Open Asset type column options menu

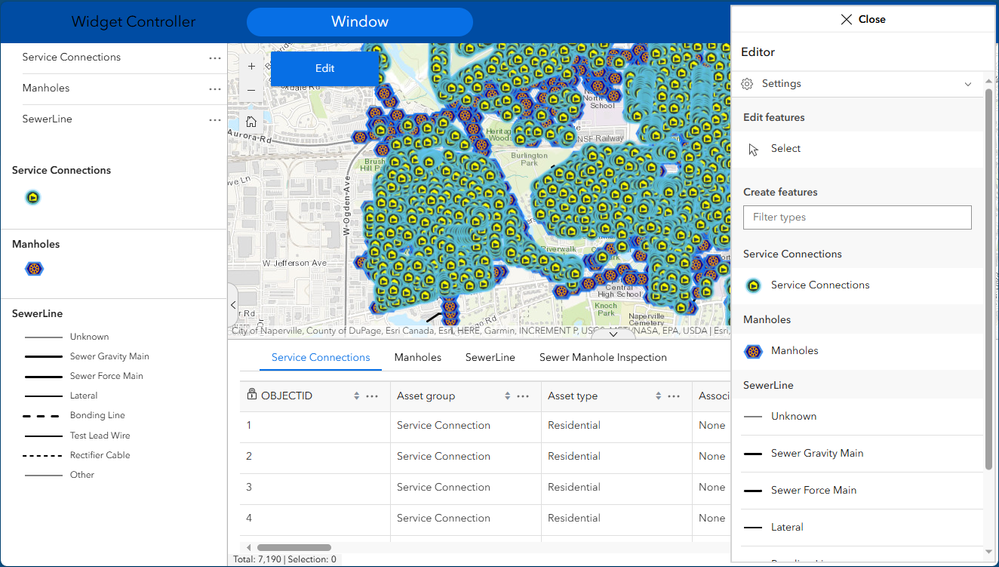pyautogui.click(x=674, y=396)
